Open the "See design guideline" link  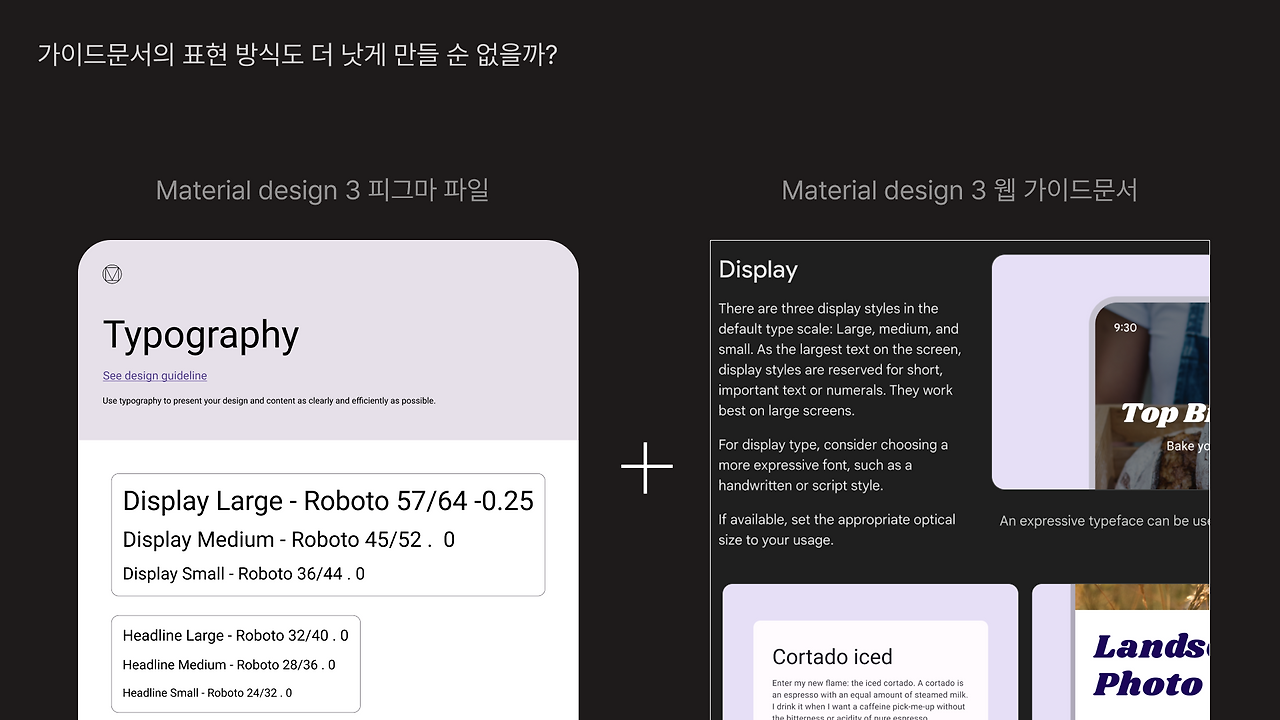[x=155, y=376]
